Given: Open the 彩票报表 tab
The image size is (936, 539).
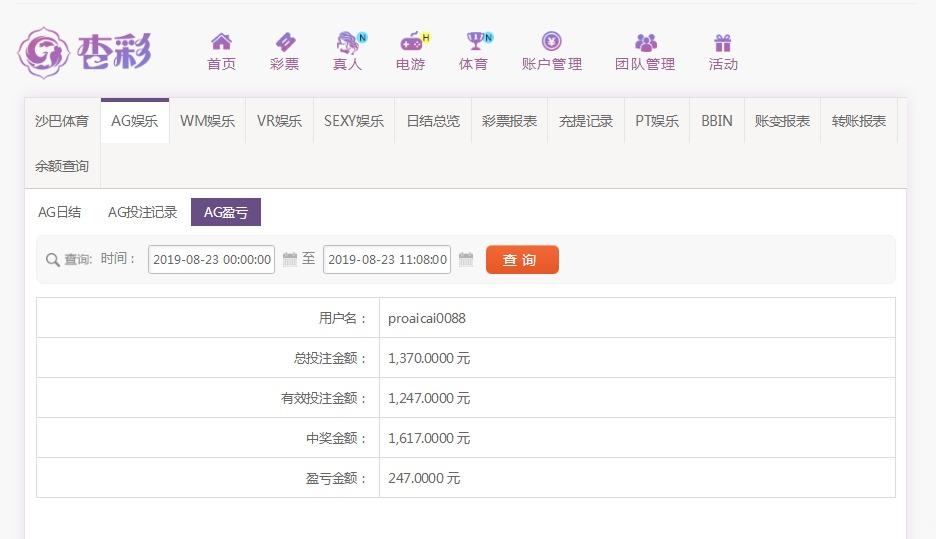Looking at the screenshot, I should [509, 121].
